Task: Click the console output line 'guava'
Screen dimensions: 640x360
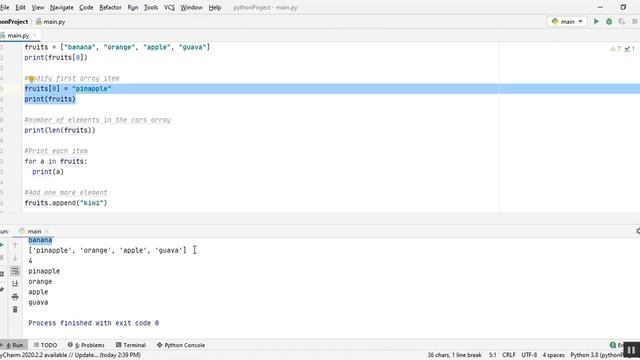Action: click(38, 302)
